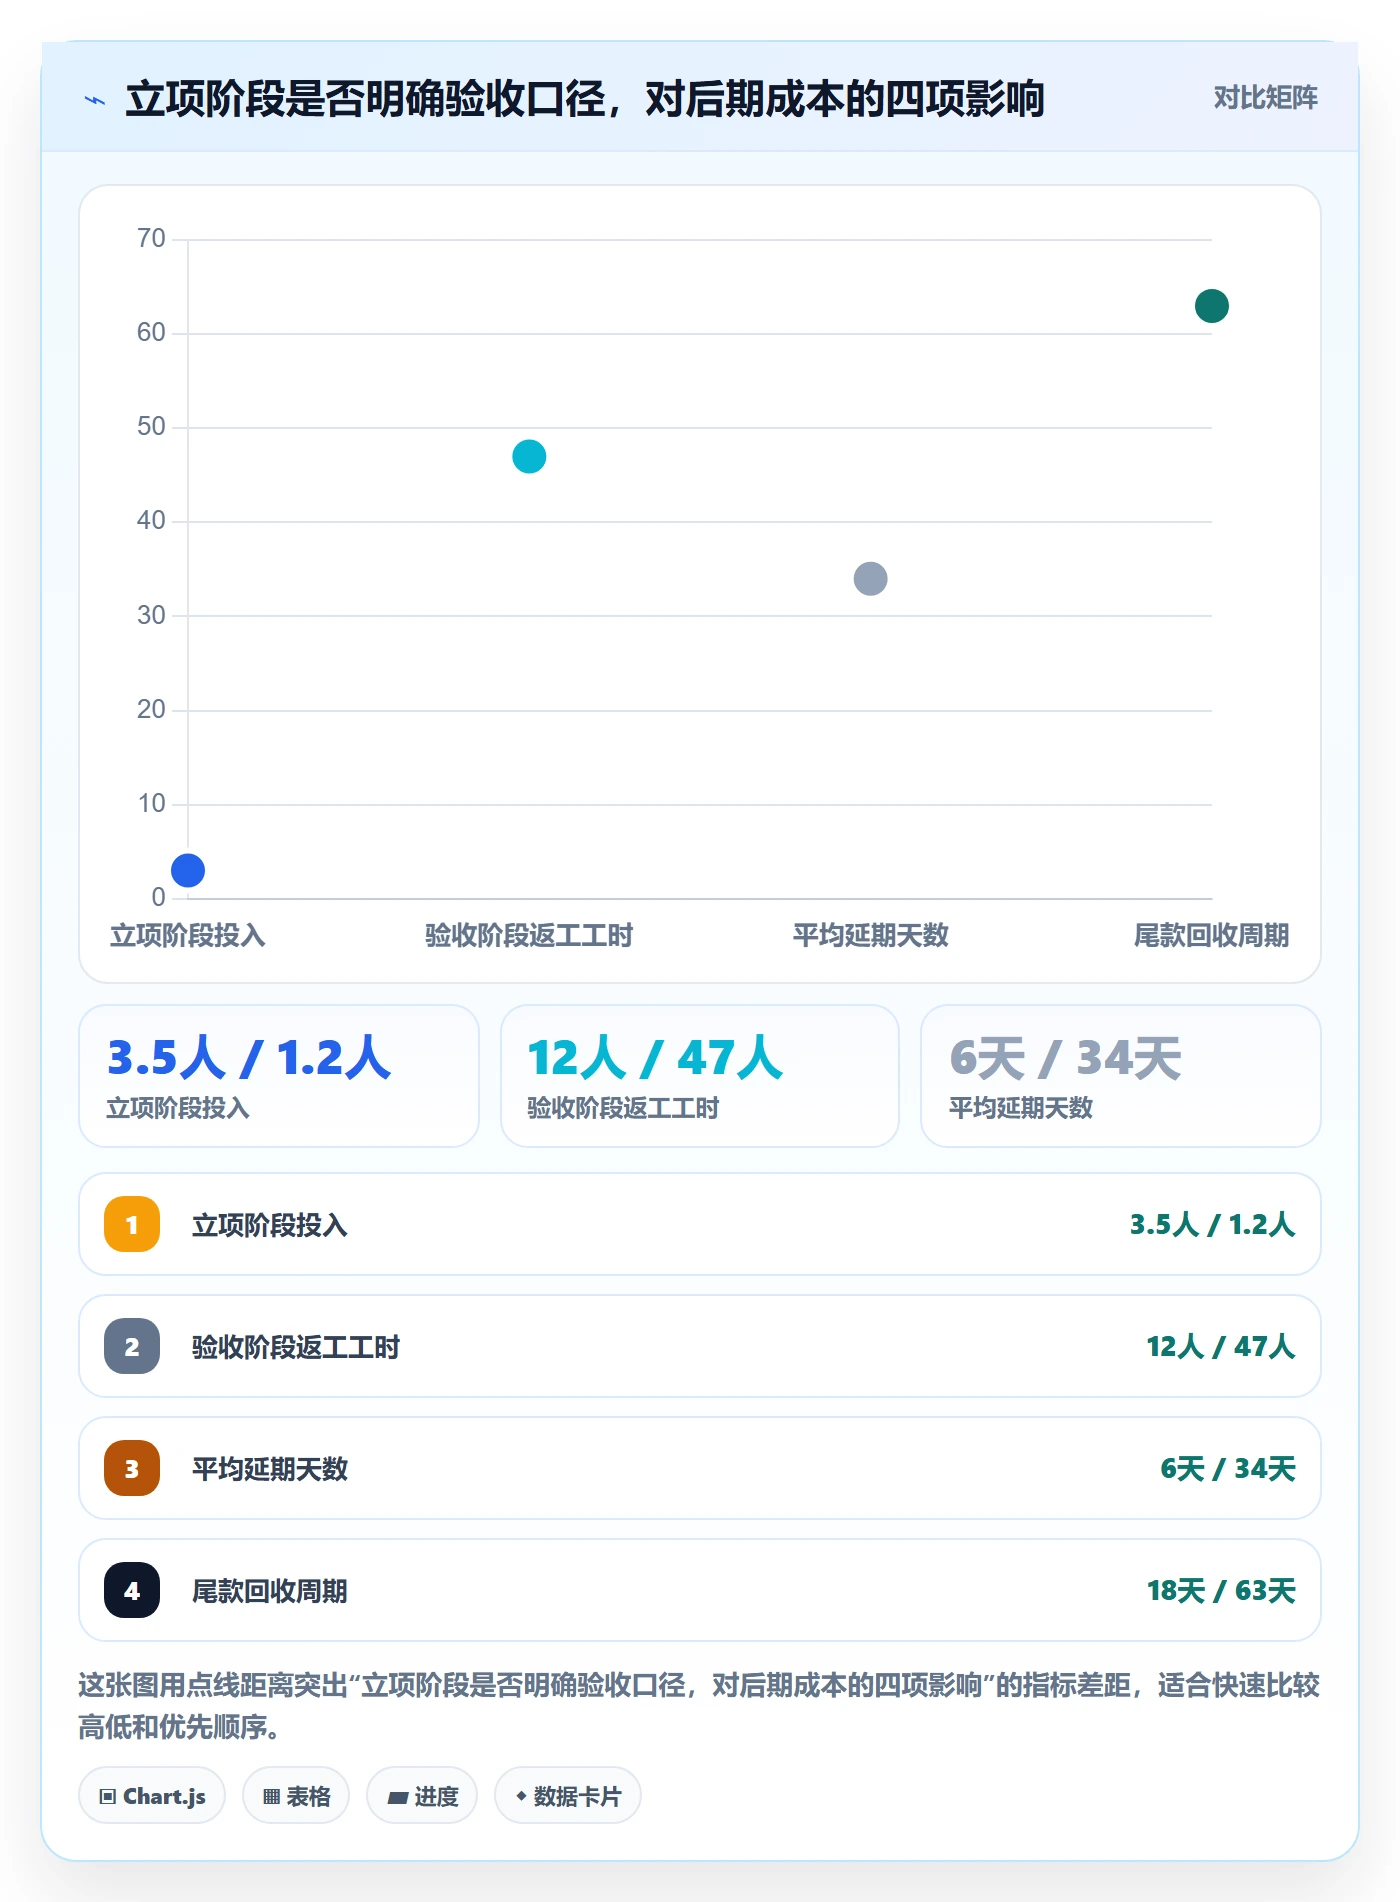
Task: Click the brown number 3 badge
Action: pyautogui.click(x=132, y=1468)
